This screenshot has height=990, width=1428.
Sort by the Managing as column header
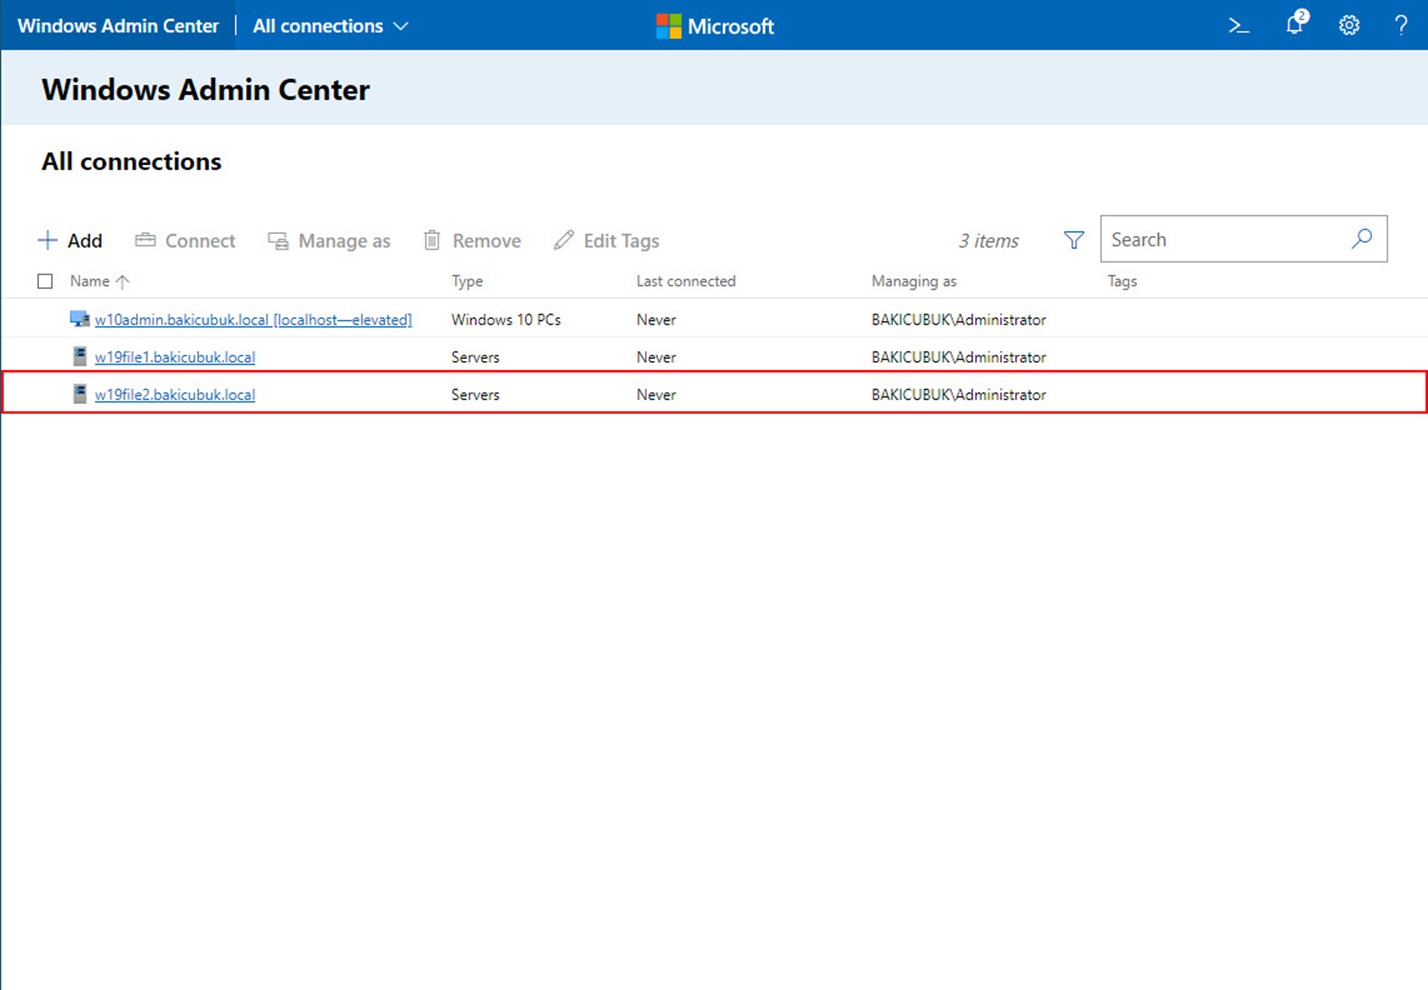coord(914,281)
